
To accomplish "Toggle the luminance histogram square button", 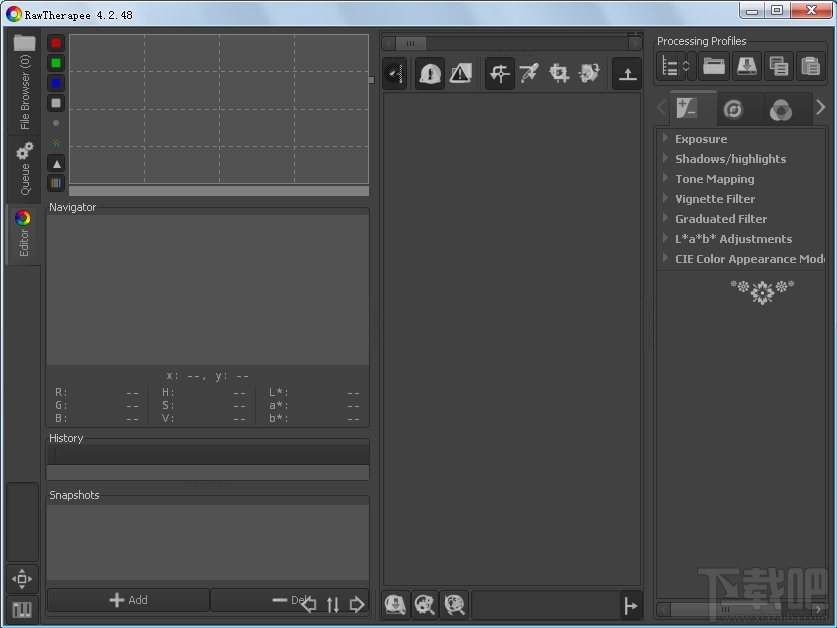I will point(56,103).
